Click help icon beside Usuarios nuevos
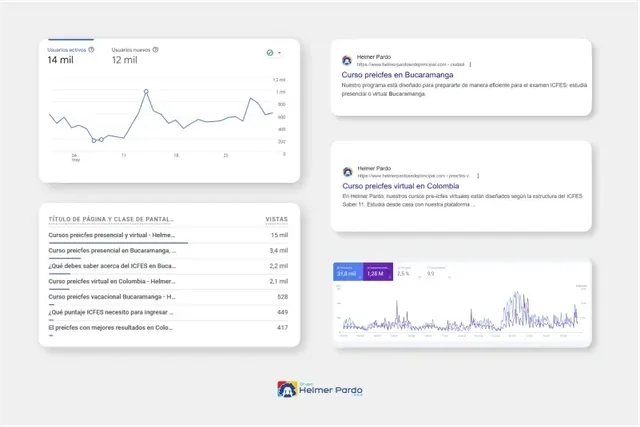The width and height of the screenshot is (640, 427). tap(156, 49)
